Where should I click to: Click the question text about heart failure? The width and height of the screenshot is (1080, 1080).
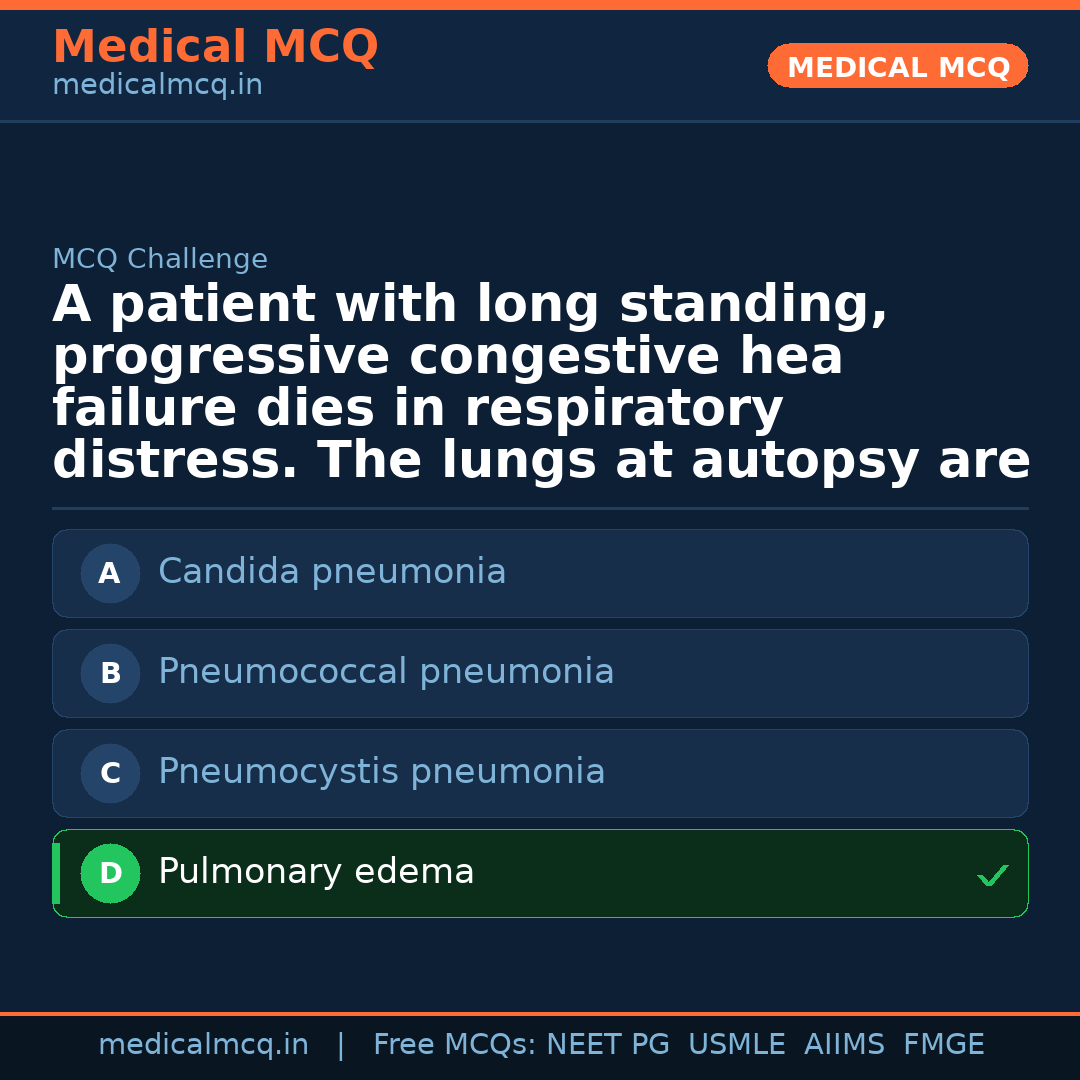(x=540, y=383)
